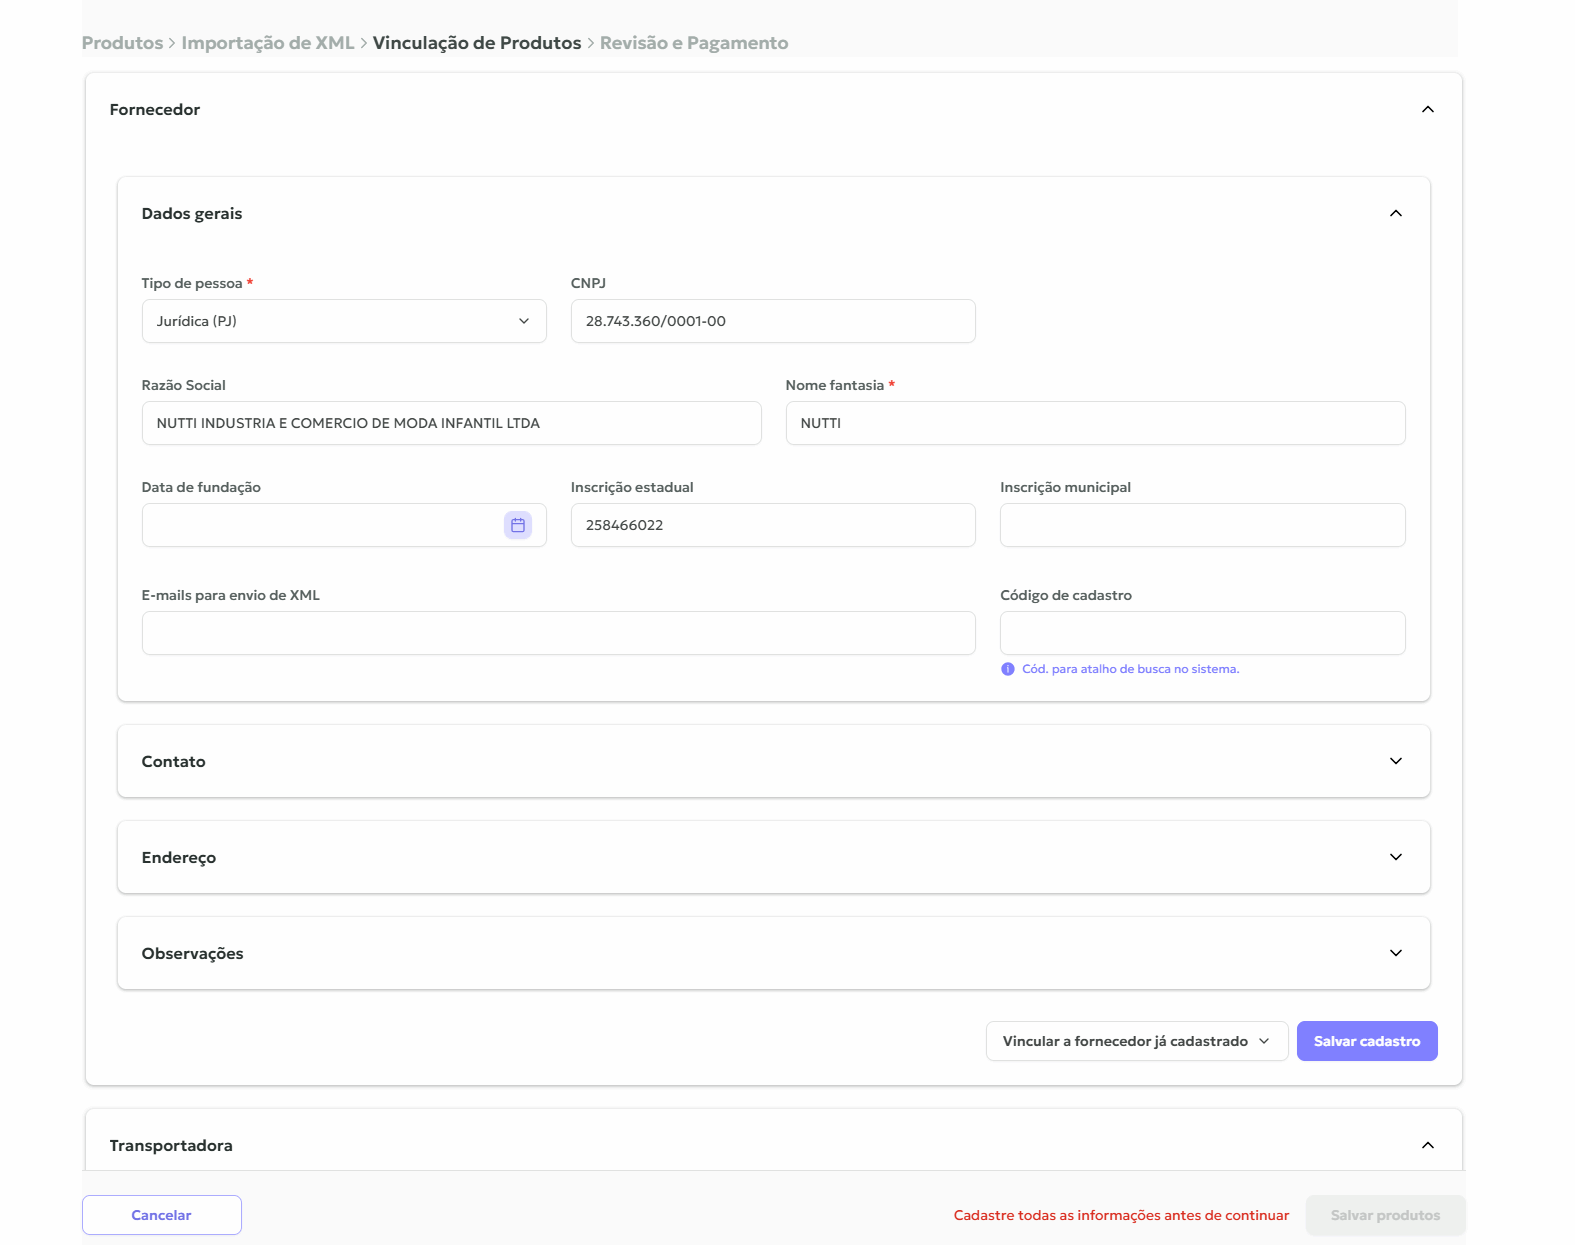Go to Produtos breadcrumb
The width and height of the screenshot is (1575, 1245).
[x=122, y=43]
